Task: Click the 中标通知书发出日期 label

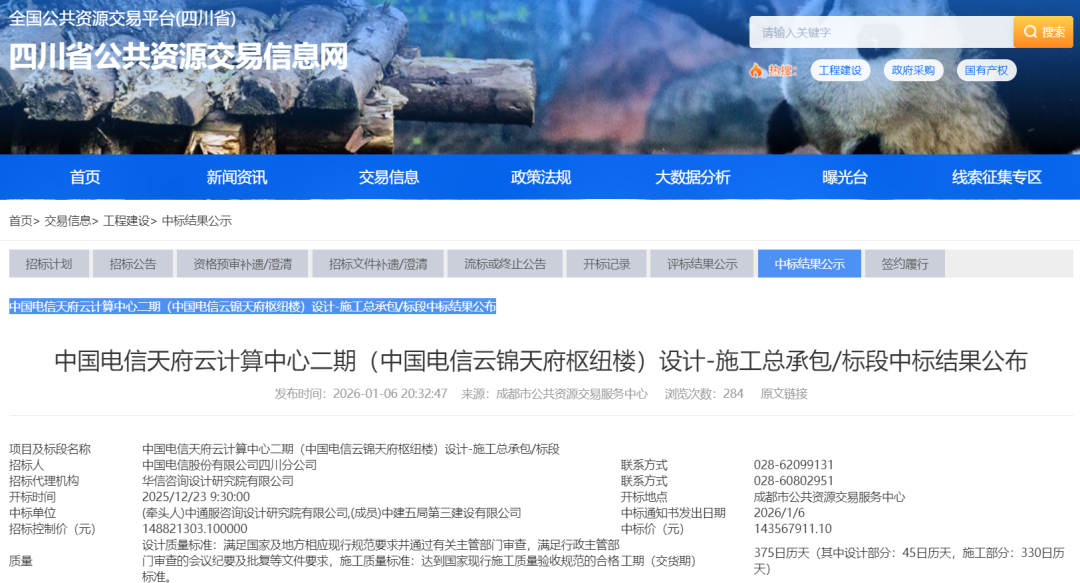Action: click(673, 513)
